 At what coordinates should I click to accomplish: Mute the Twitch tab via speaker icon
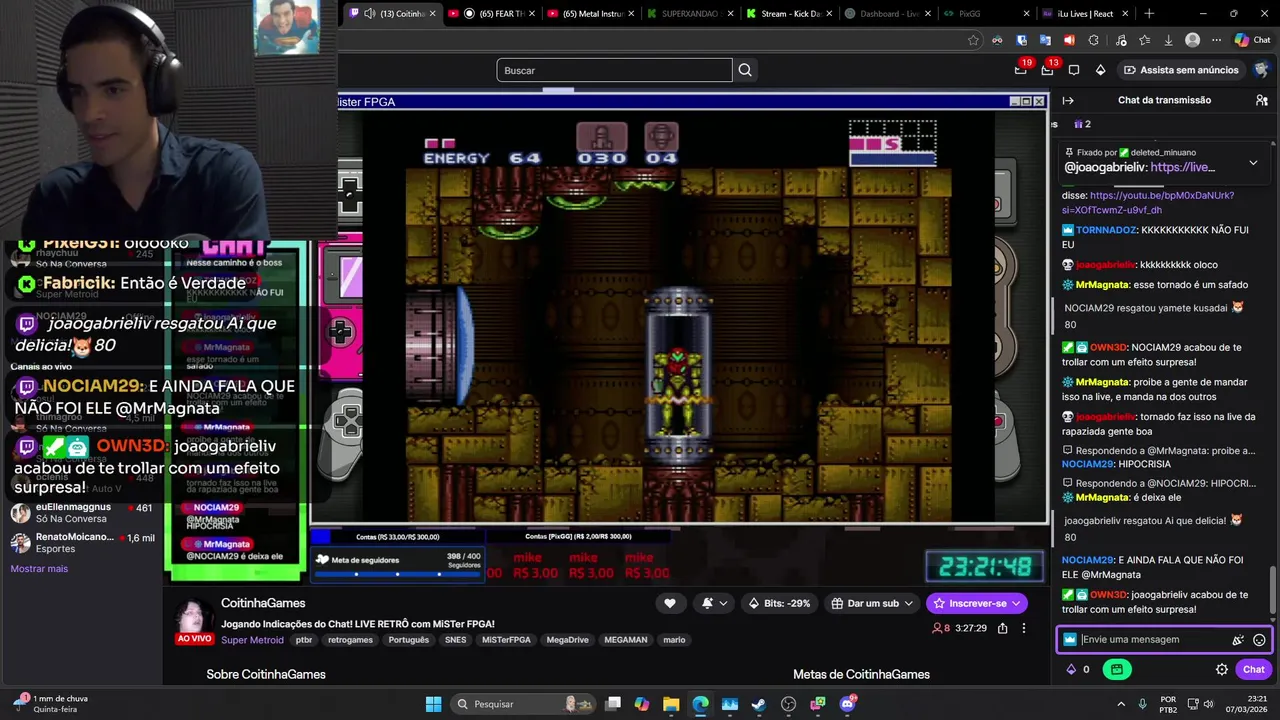pos(369,14)
